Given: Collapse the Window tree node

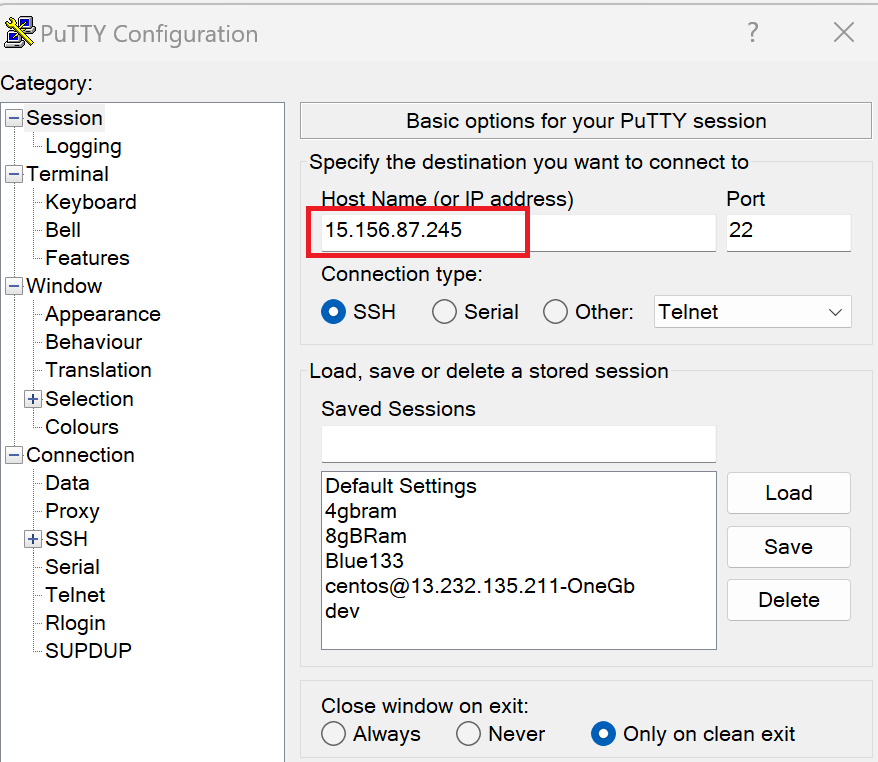Looking at the screenshot, I should 14,286.
